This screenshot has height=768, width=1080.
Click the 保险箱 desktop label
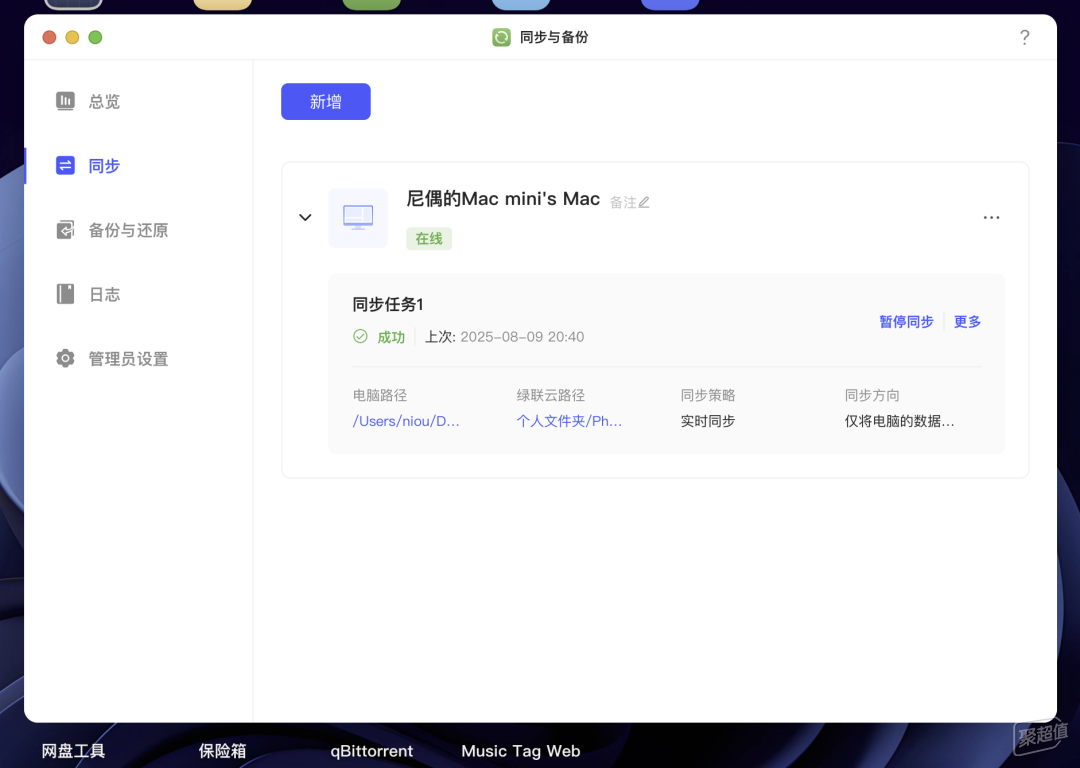pyautogui.click(x=222, y=751)
